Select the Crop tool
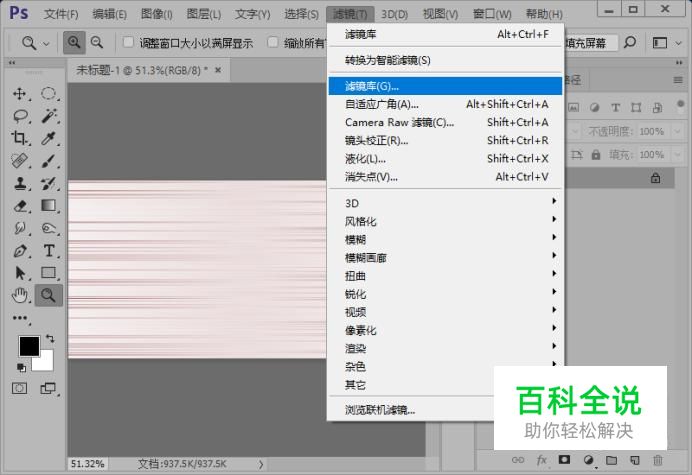692x475 pixels. 19,138
